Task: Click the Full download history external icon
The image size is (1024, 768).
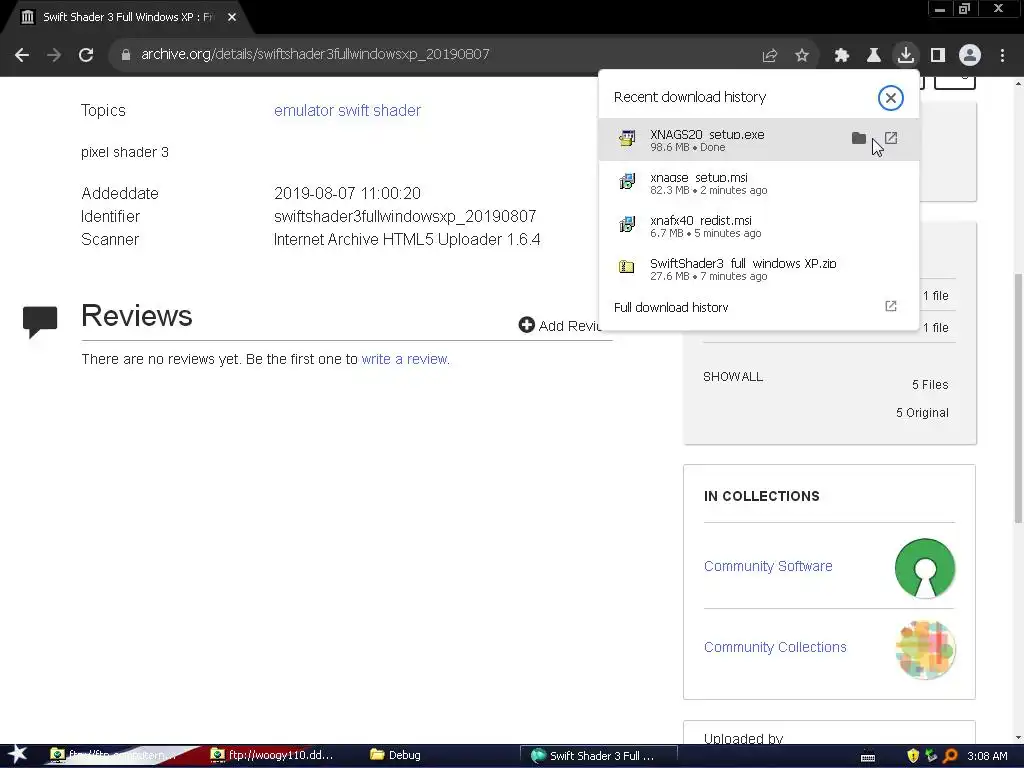Action: coord(891,306)
